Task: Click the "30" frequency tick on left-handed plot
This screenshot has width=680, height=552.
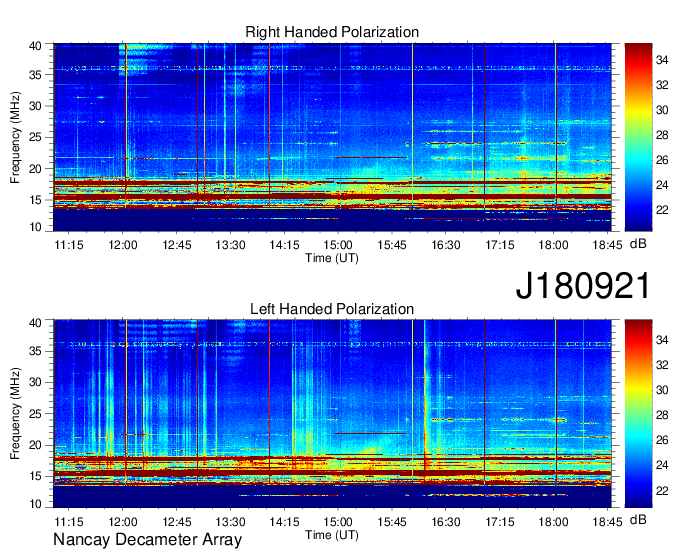Action: [35, 382]
